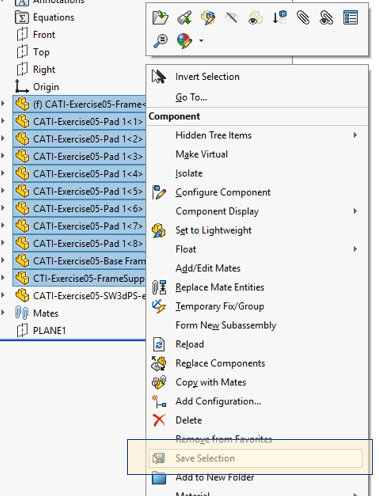
Task: Click the Appearances color ball icon
Action: [x=184, y=41]
